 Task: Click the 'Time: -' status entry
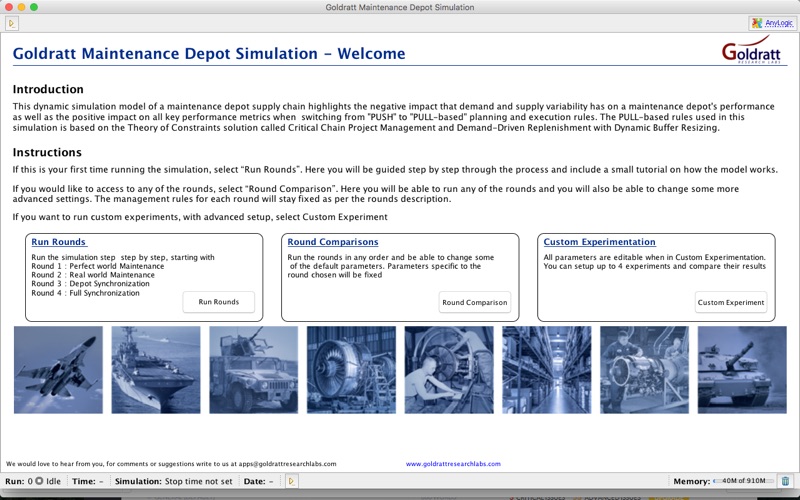click(x=87, y=481)
